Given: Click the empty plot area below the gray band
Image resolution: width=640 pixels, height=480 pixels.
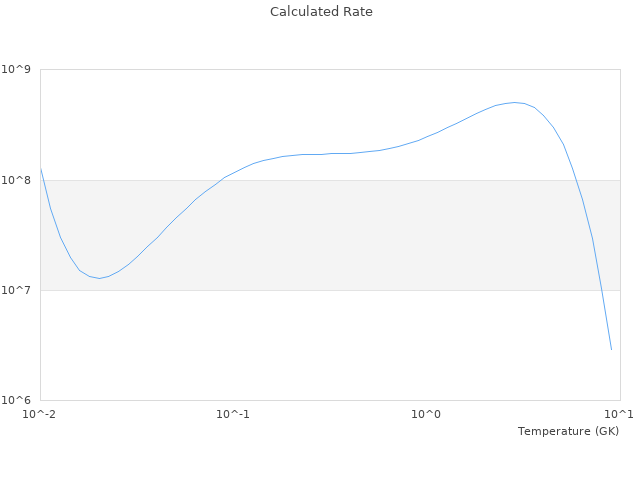Looking at the screenshot, I should [330, 345].
